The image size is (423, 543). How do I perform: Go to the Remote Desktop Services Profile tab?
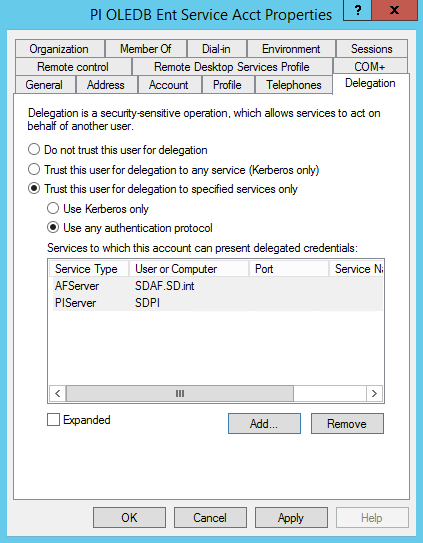232,67
